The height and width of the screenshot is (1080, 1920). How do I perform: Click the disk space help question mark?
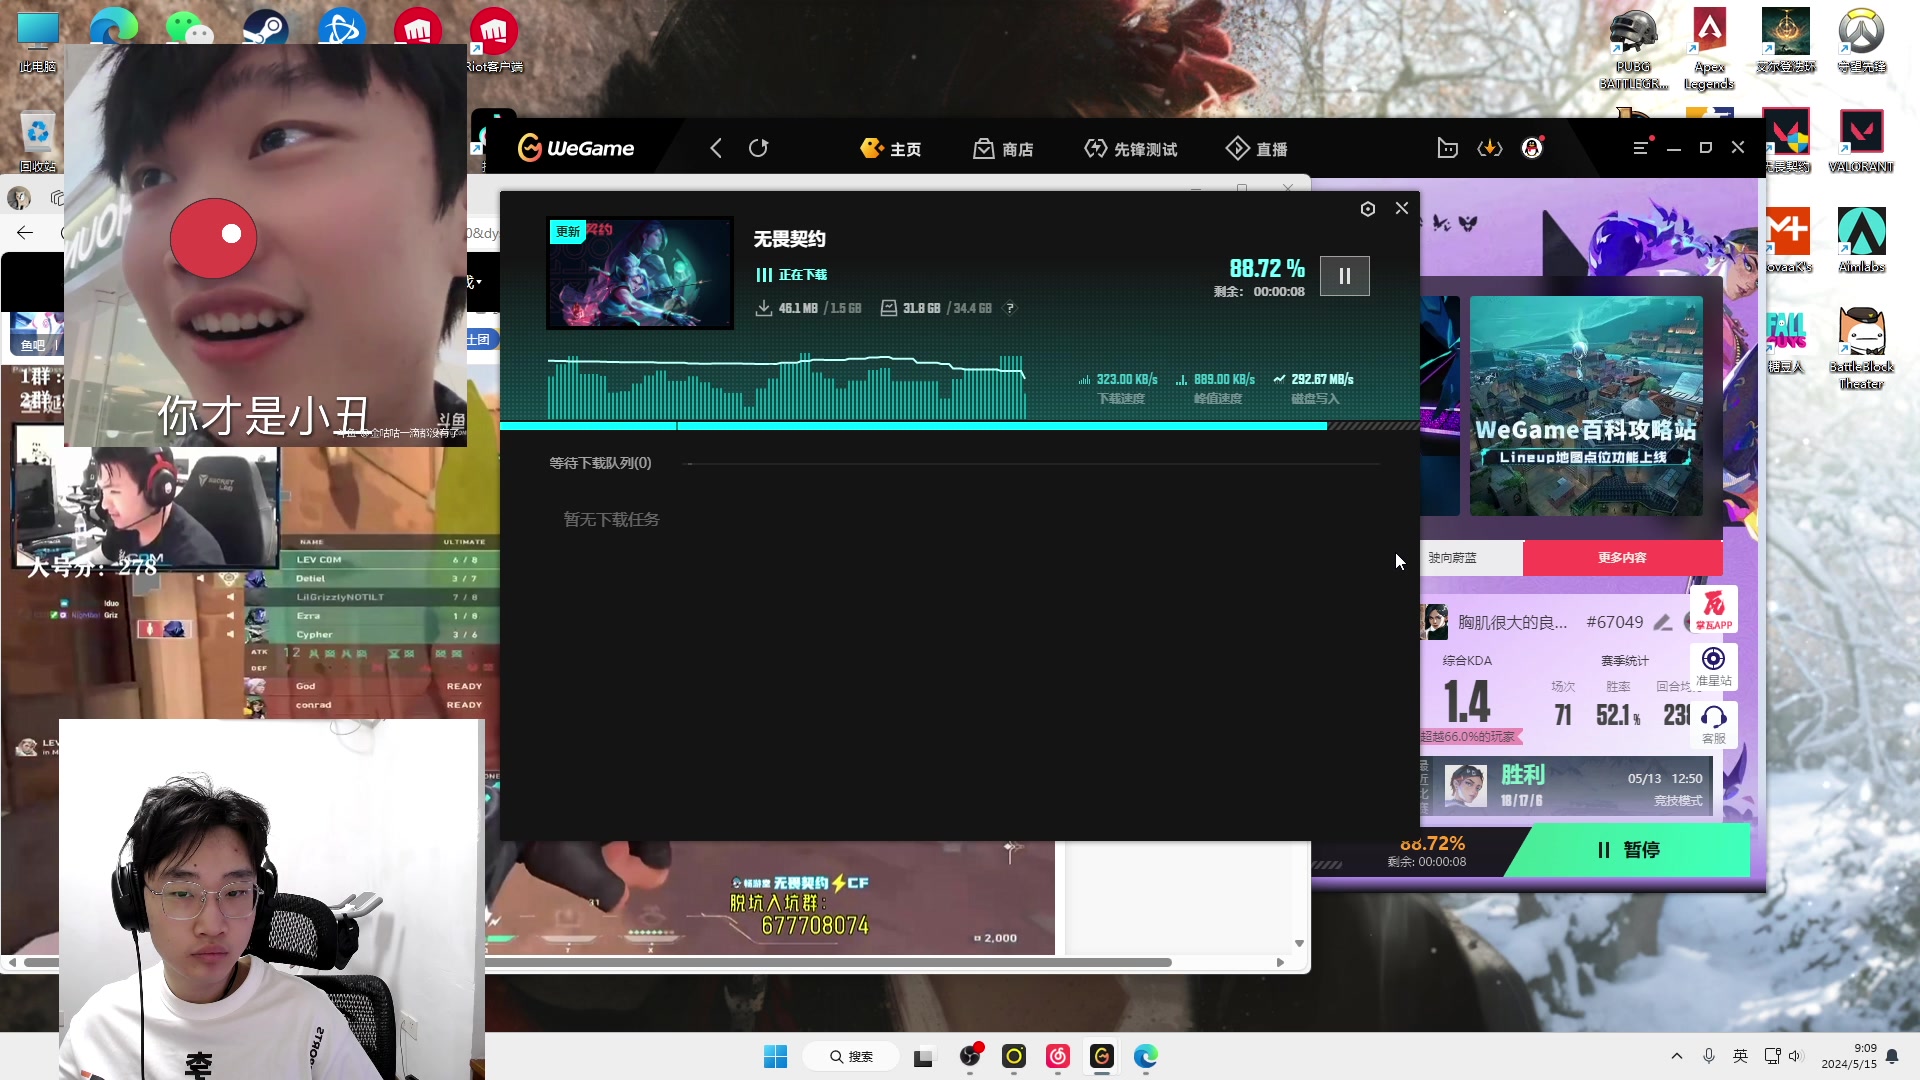1010,308
